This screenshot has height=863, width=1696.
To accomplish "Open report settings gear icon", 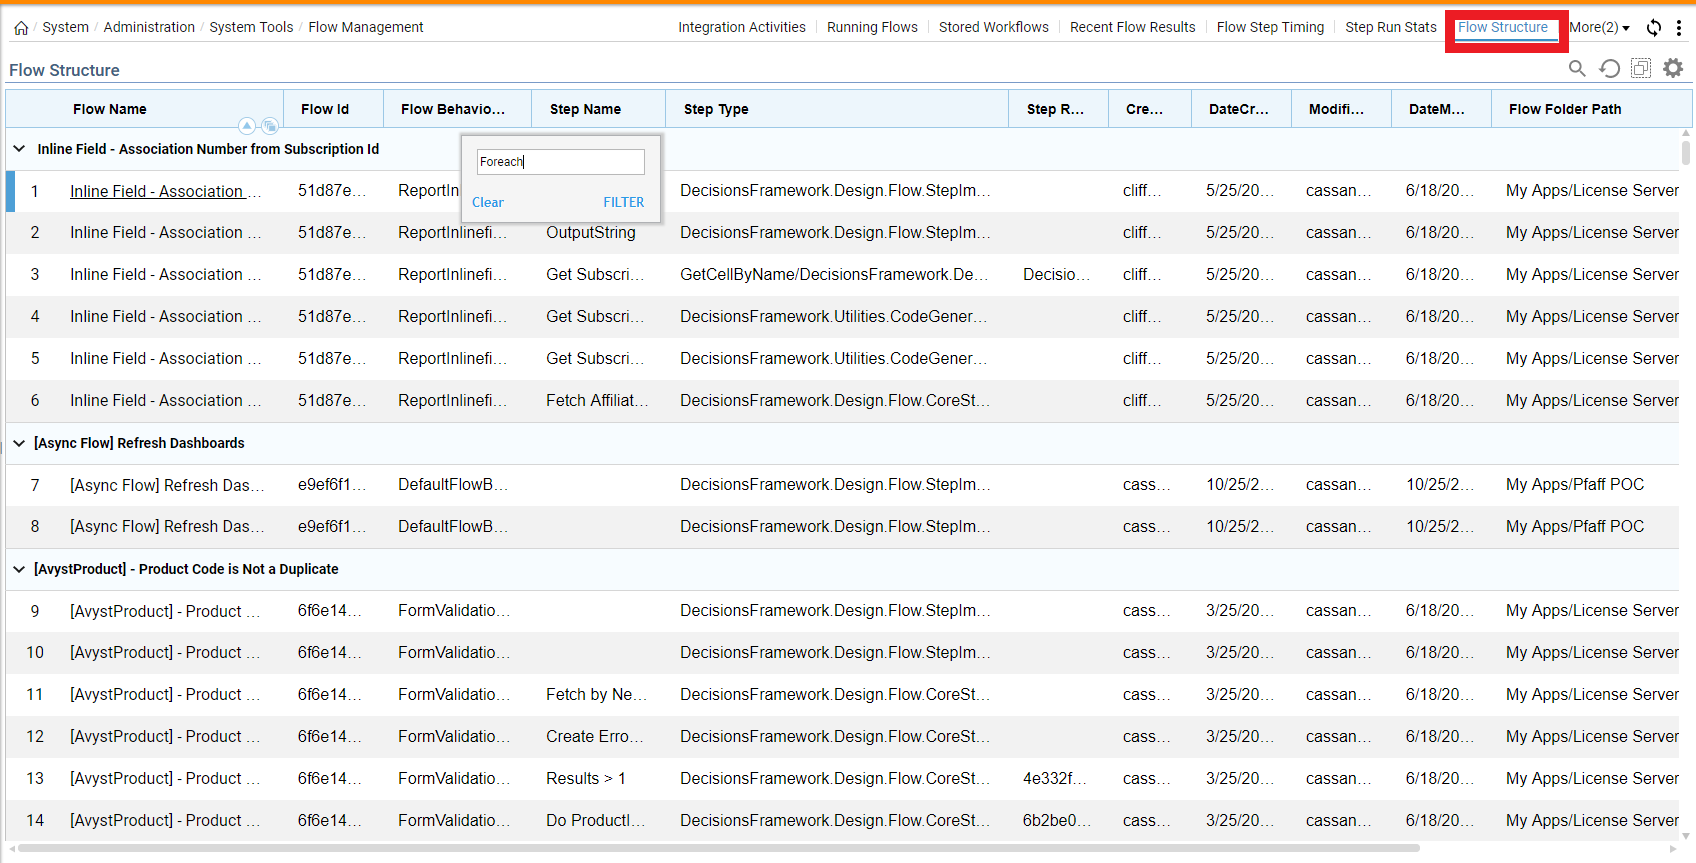I will pos(1673,68).
